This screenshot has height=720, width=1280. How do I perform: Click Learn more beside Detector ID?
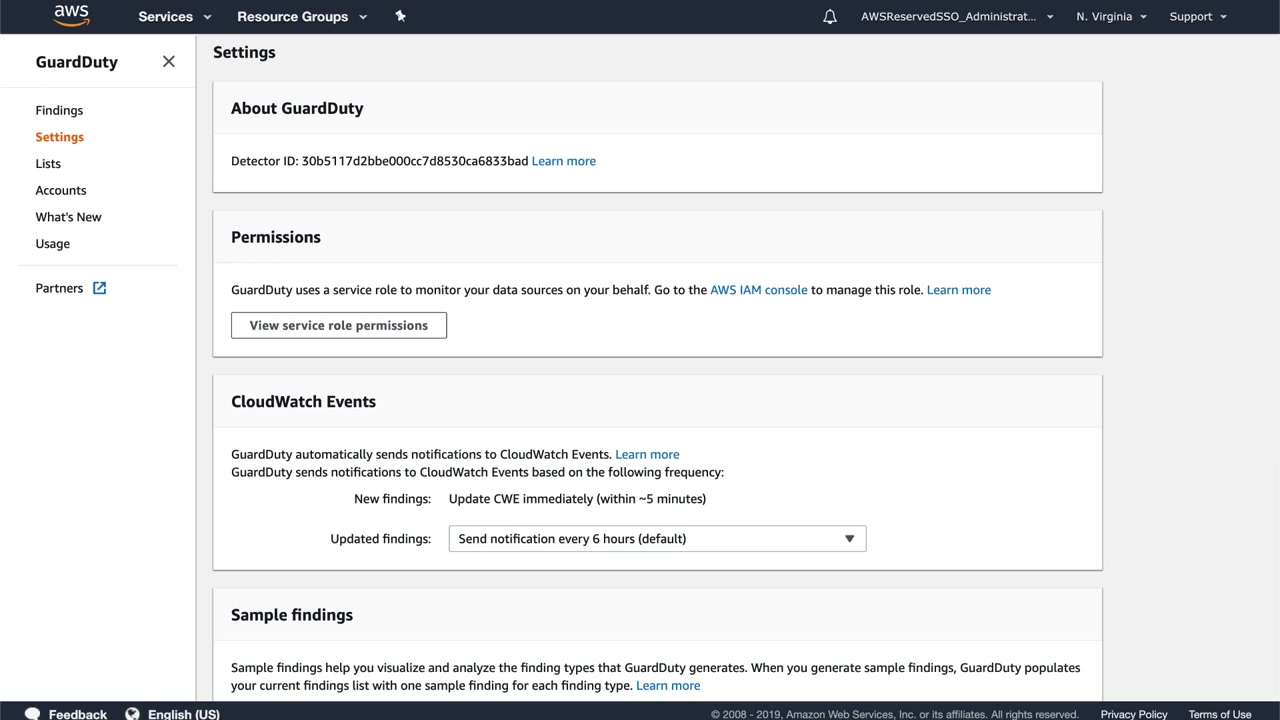[x=563, y=161]
